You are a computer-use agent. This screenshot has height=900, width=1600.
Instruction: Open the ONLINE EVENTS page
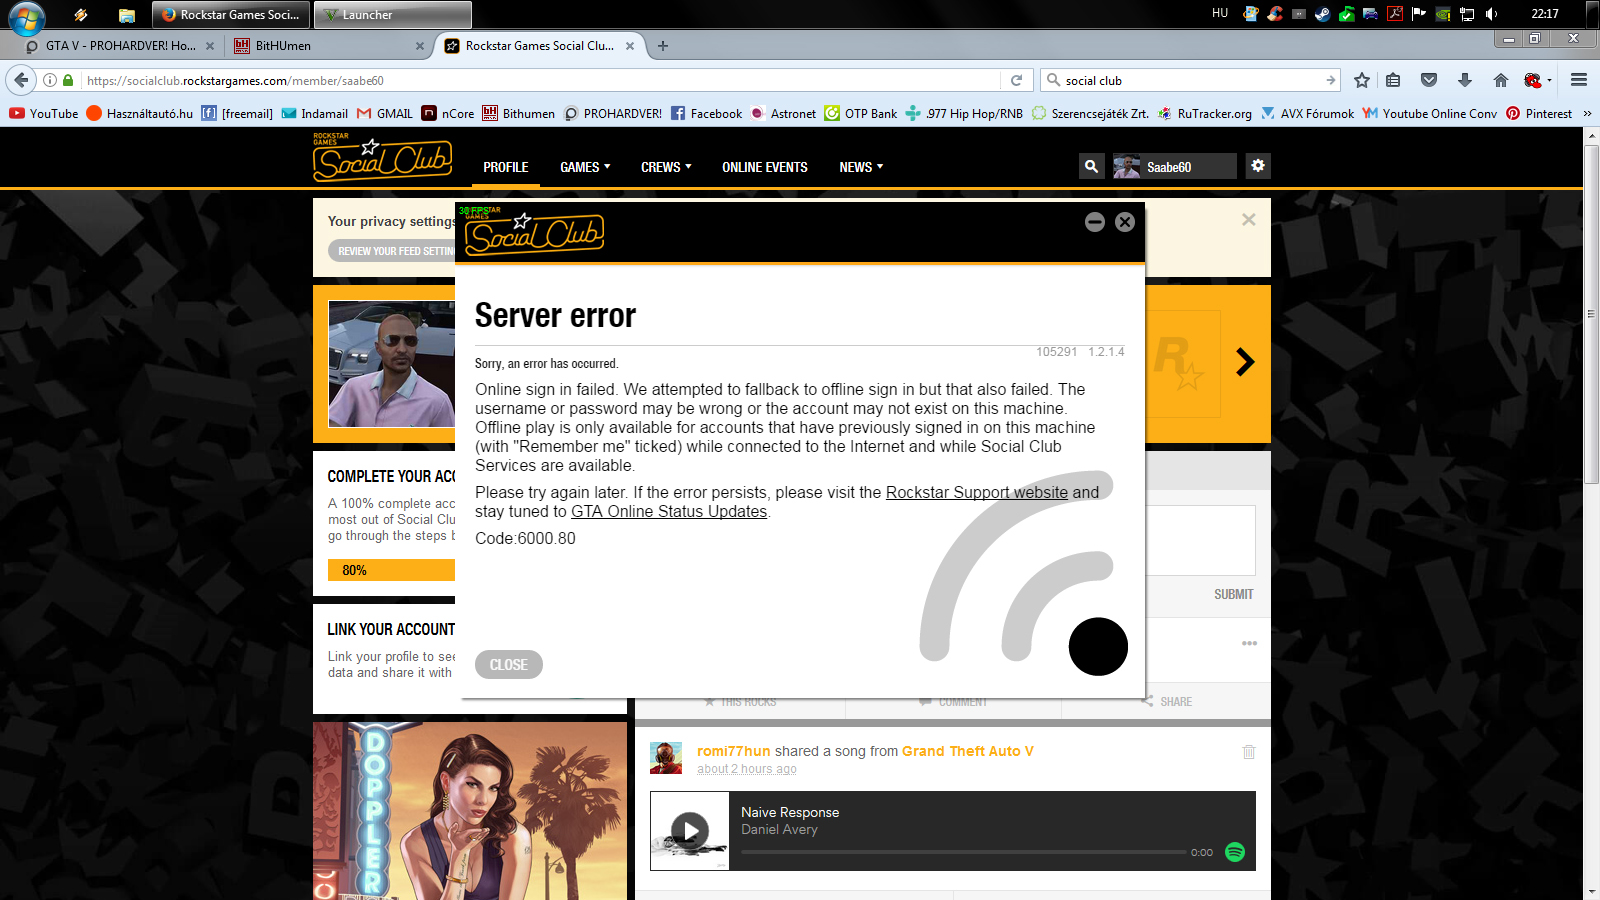pyautogui.click(x=765, y=167)
